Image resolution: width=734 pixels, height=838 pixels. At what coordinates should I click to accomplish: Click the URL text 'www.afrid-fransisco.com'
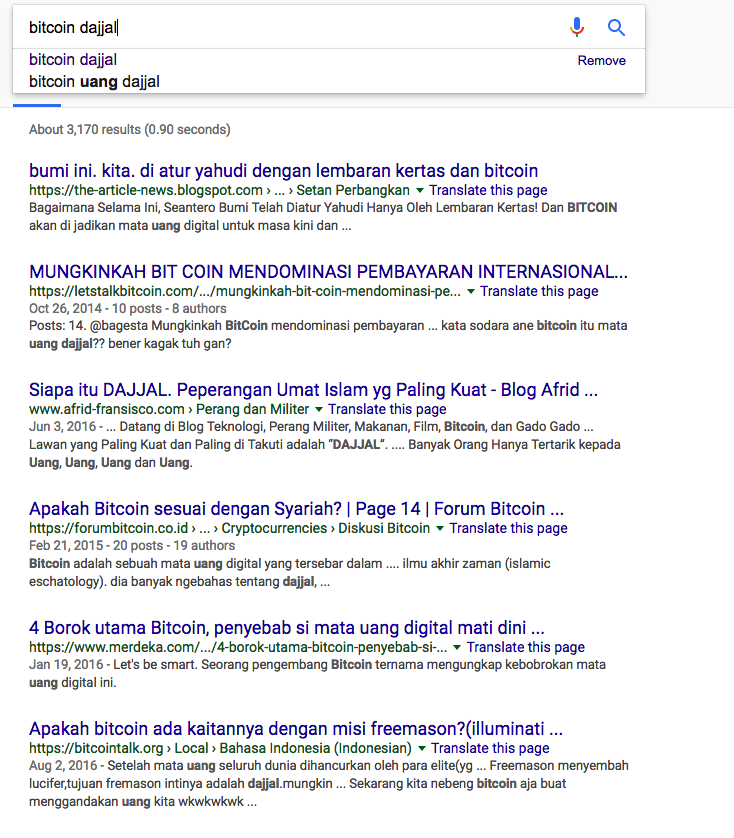click(106, 409)
